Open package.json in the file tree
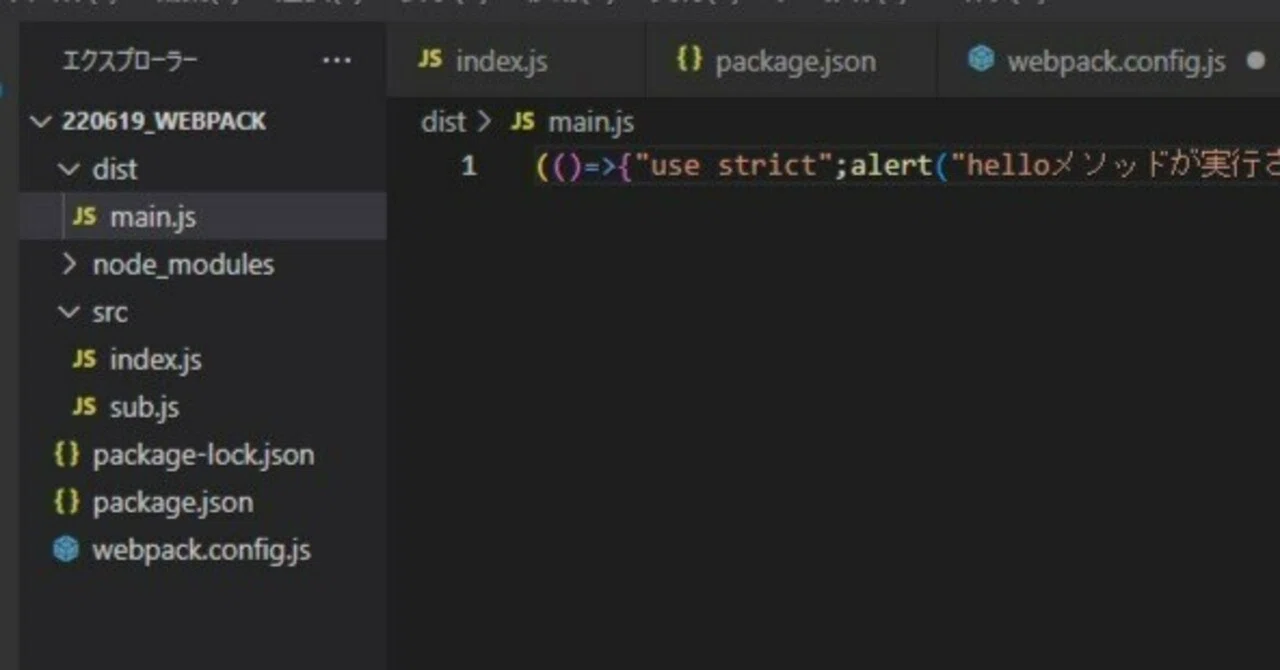 [203, 502]
